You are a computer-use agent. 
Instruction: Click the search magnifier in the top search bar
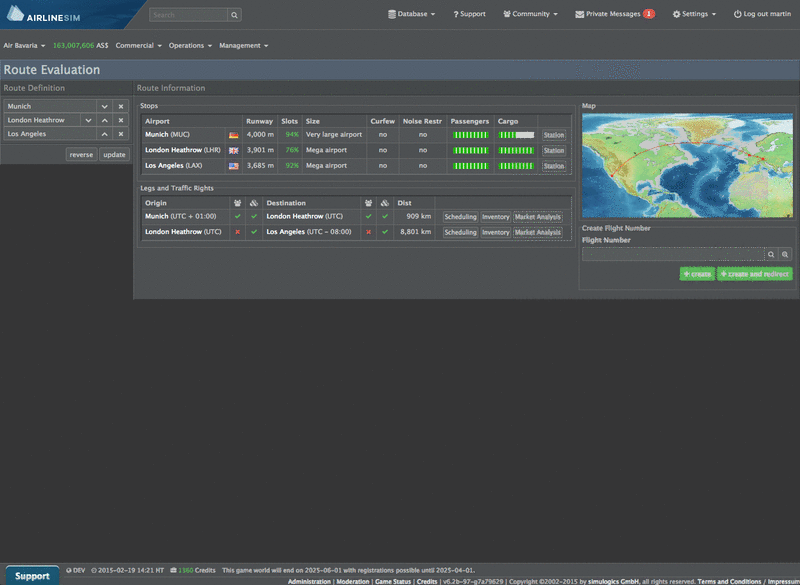click(234, 14)
